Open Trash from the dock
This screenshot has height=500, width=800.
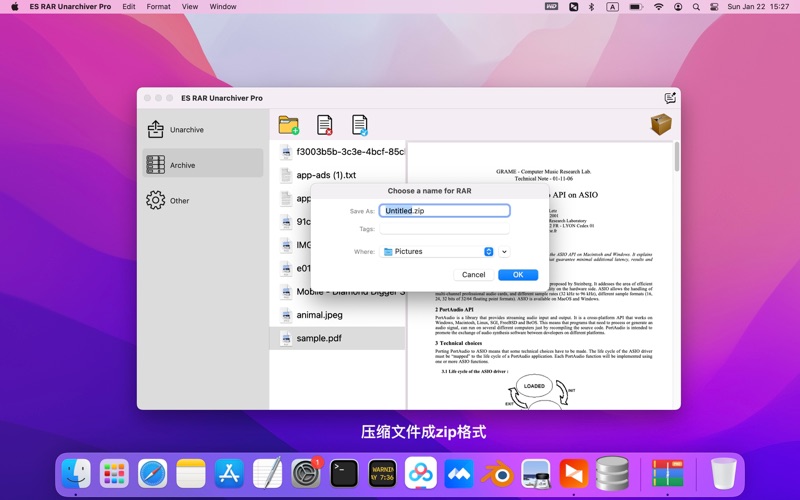tap(723, 473)
